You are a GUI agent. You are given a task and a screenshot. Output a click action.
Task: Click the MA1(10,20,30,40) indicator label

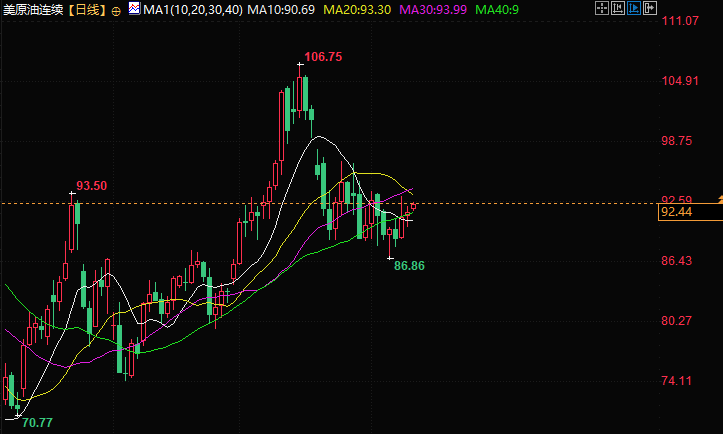click(x=193, y=10)
